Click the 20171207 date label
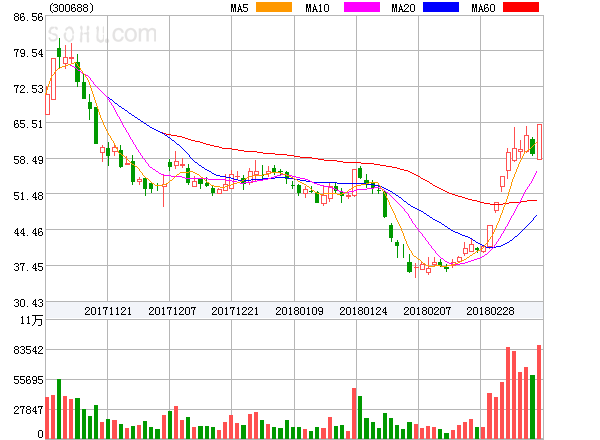600x440 pixels. [172, 311]
